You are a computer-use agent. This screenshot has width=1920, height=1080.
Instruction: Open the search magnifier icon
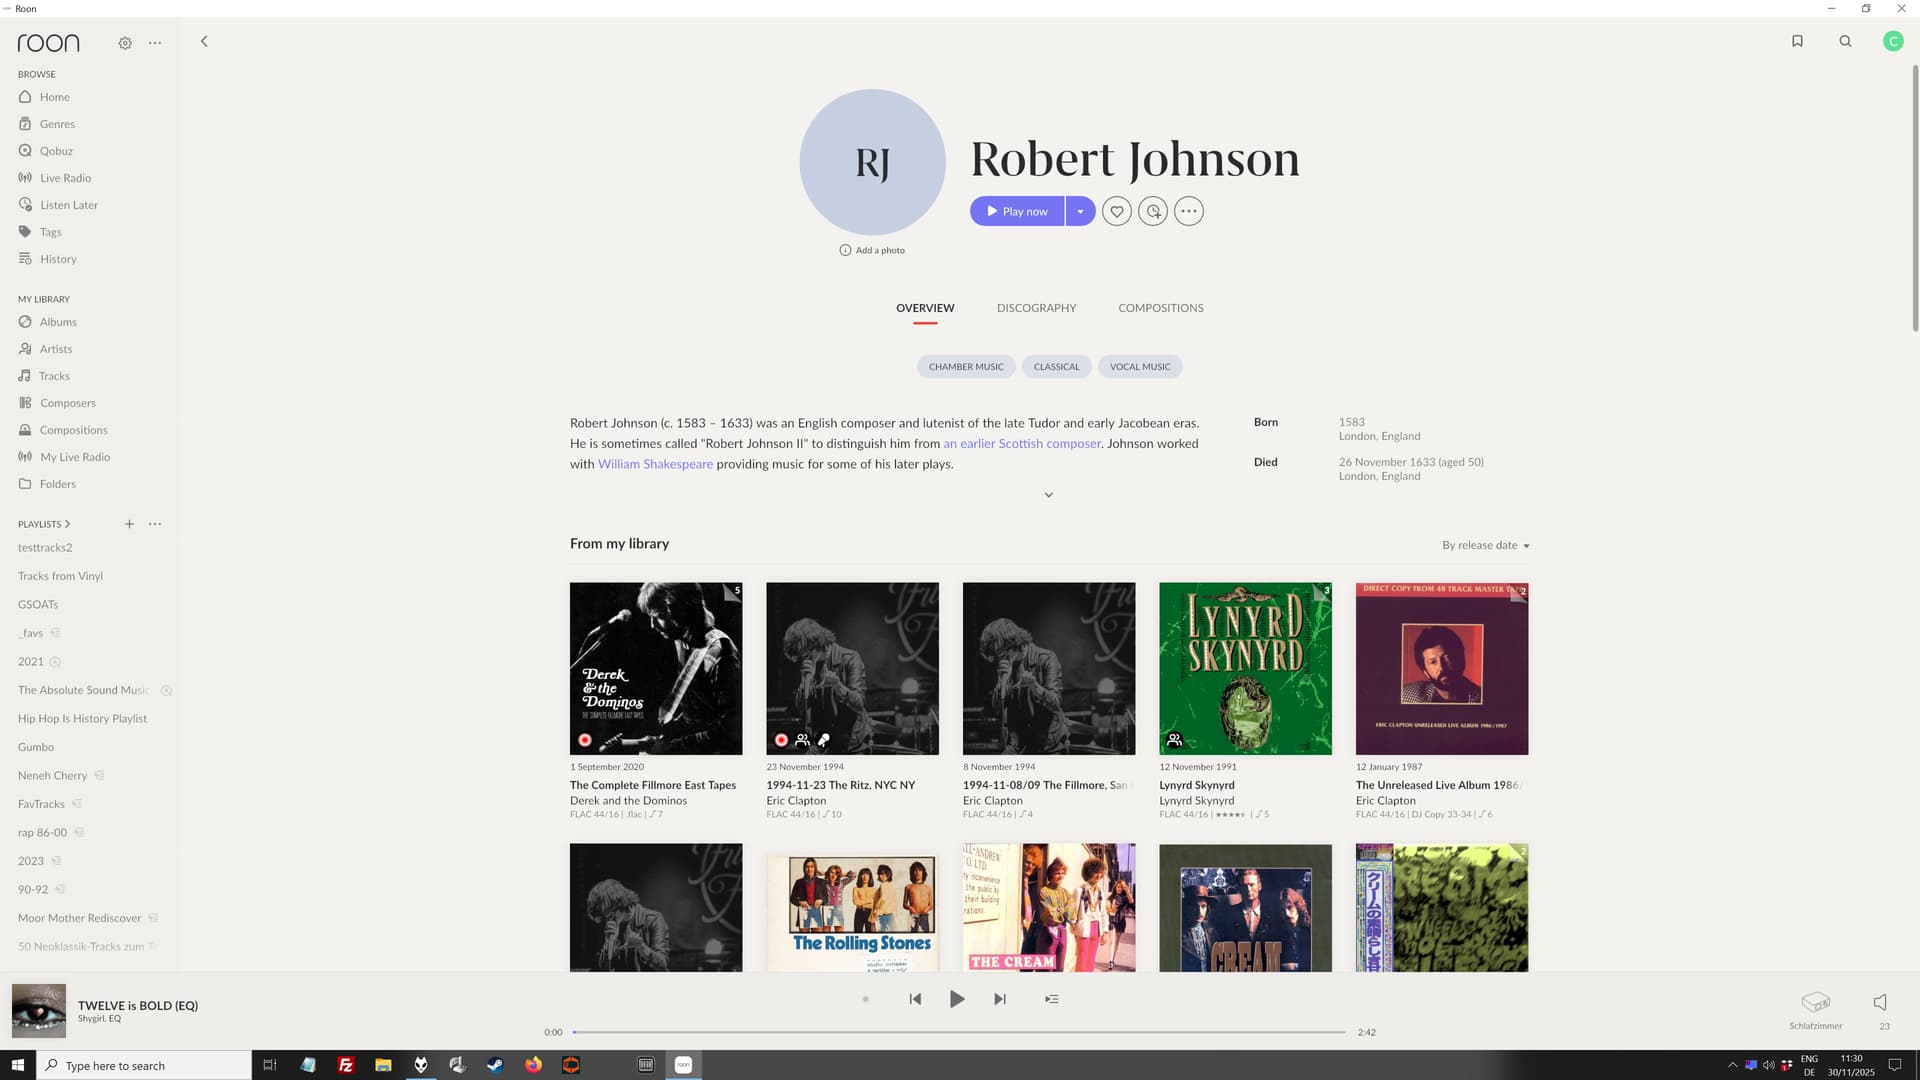point(1845,41)
